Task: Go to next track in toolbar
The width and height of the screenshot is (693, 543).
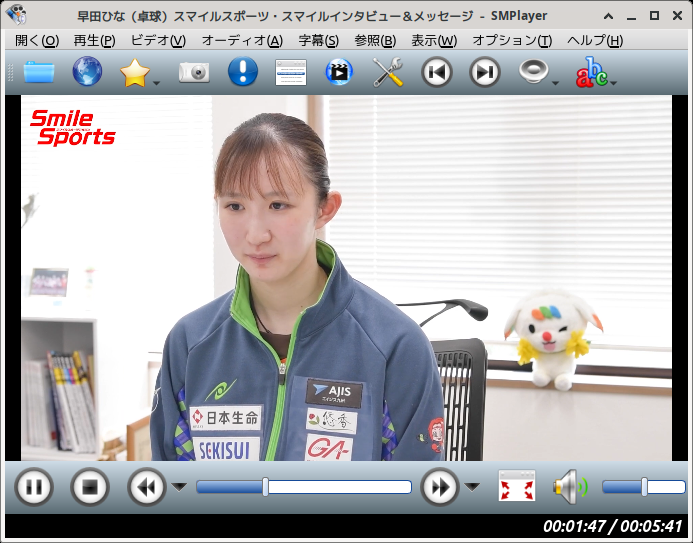Action: pos(484,72)
